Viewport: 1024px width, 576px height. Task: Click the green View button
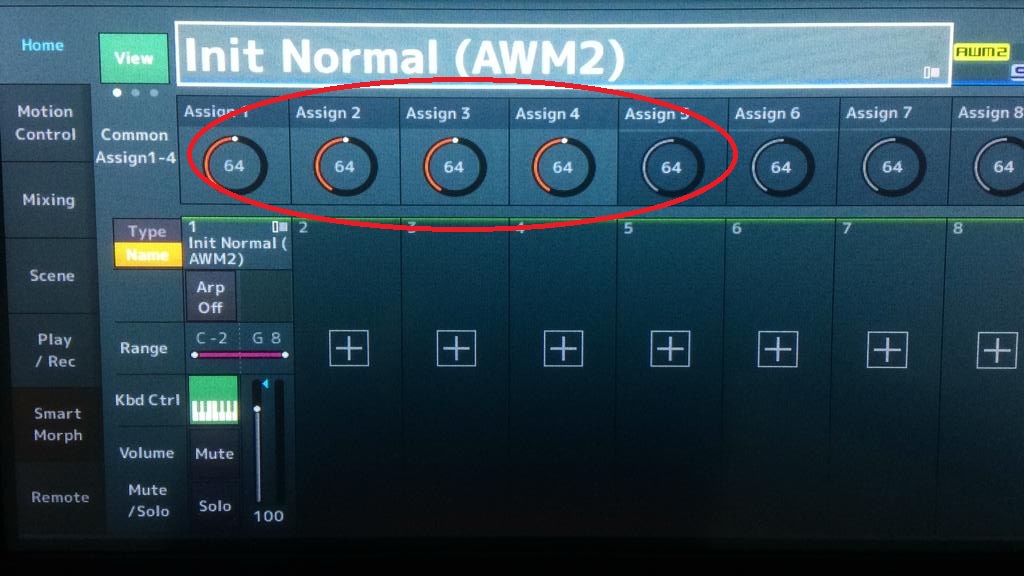134,58
